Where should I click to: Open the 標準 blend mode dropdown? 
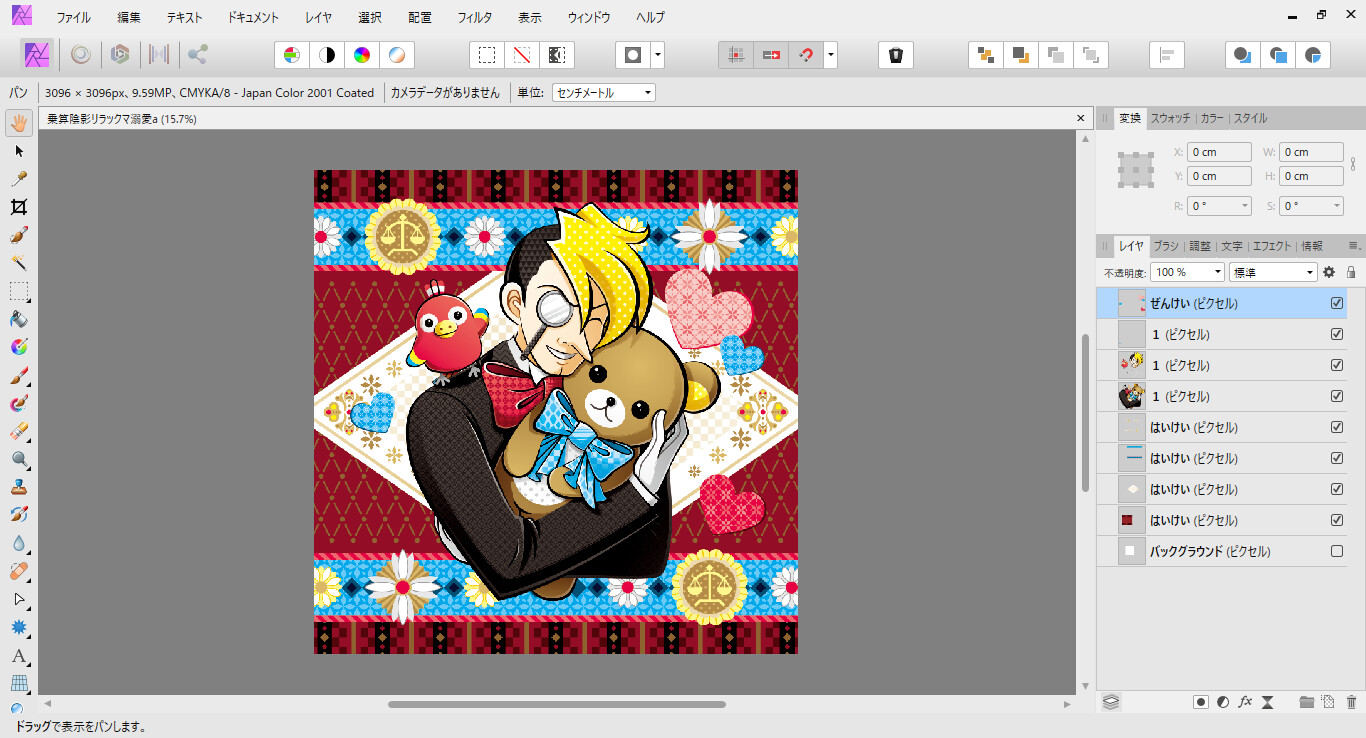(x=1273, y=272)
